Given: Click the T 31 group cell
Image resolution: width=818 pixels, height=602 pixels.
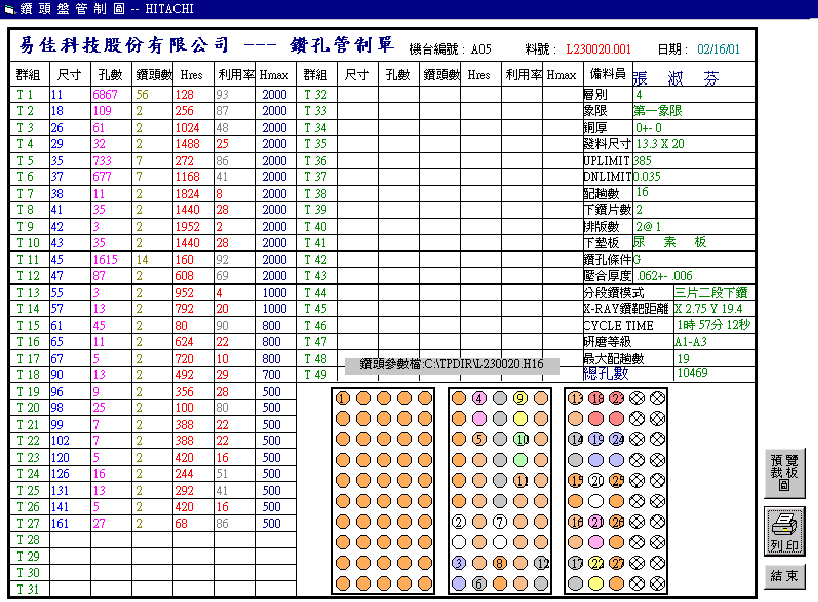Looking at the screenshot, I should click(28, 589).
